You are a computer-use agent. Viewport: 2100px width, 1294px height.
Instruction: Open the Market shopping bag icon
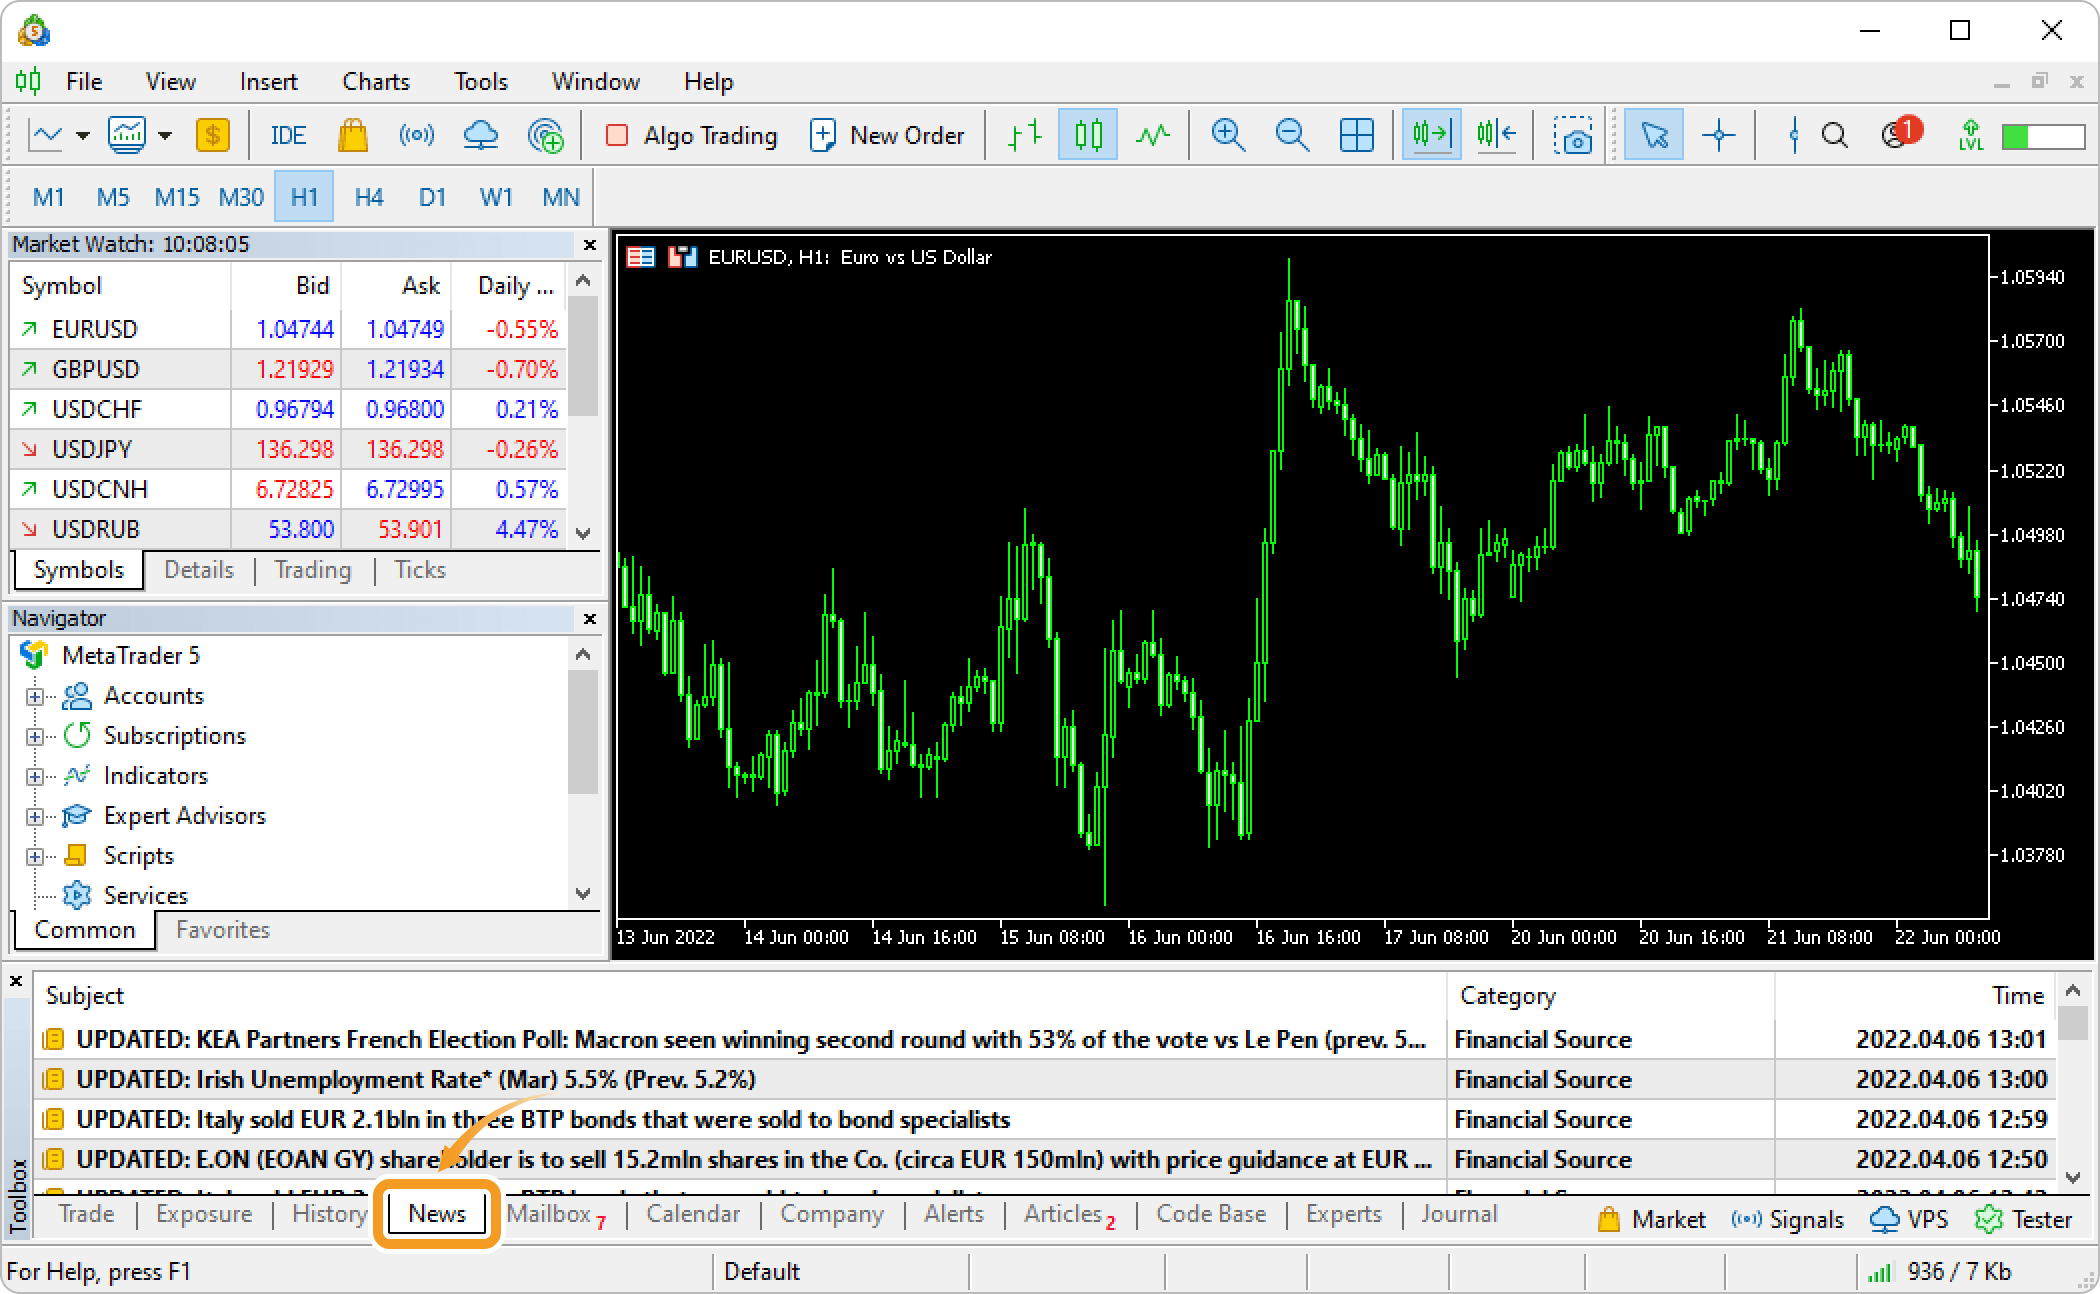click(353, 135)
